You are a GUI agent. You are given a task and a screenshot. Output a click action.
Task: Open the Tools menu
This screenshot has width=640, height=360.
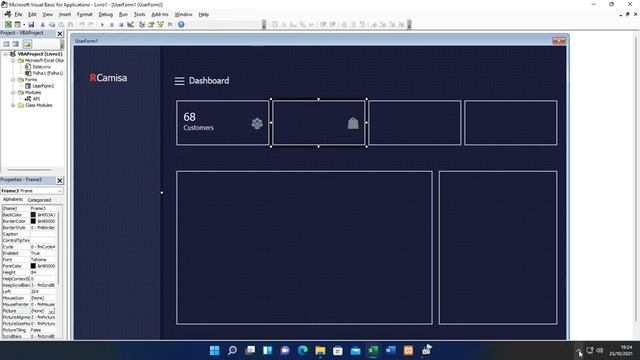(139, 14)
